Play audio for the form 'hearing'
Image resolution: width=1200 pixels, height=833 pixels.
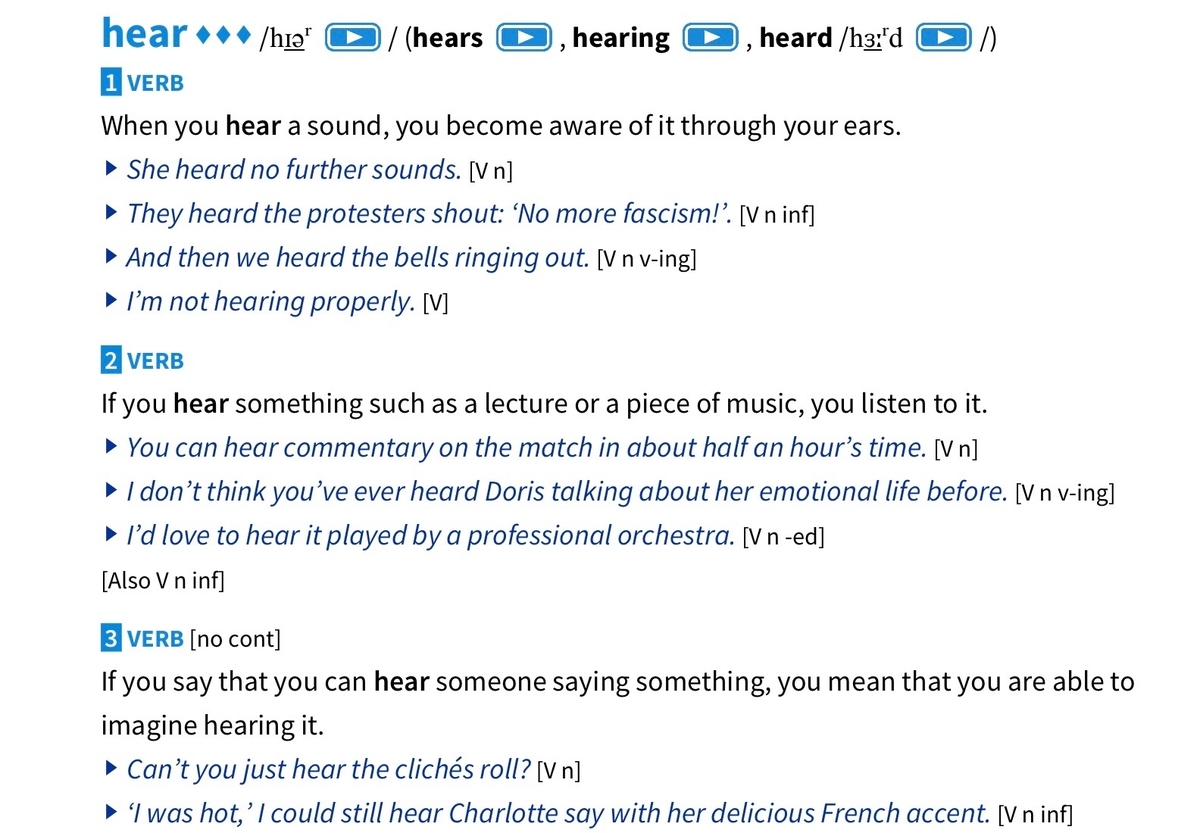tap(710, 38)
